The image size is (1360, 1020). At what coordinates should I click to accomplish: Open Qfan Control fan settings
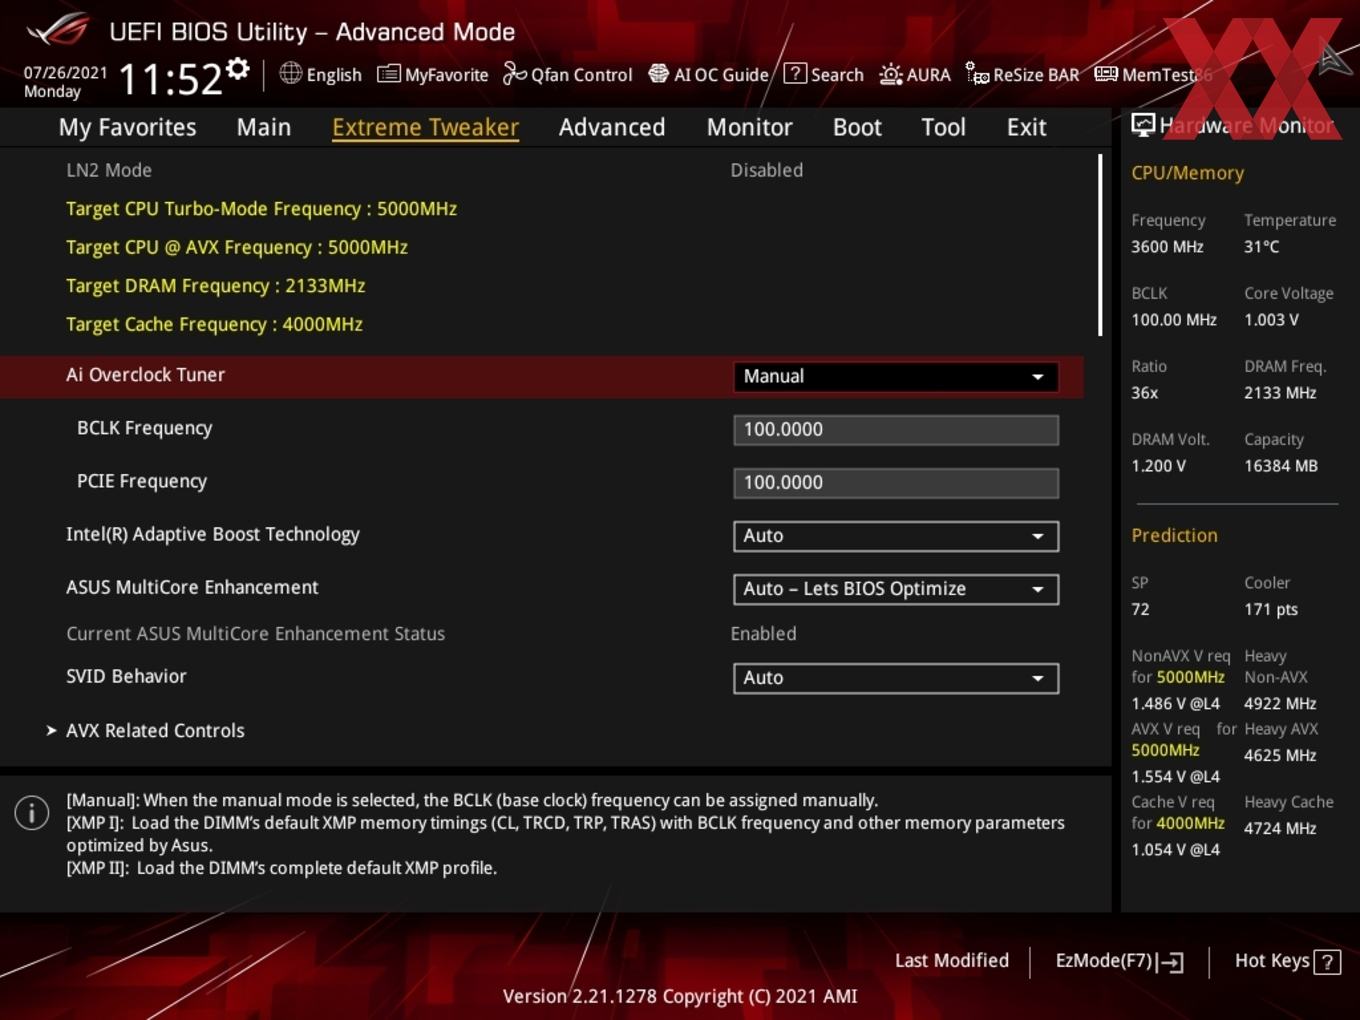pyautogui.click(x=567, y=74)
